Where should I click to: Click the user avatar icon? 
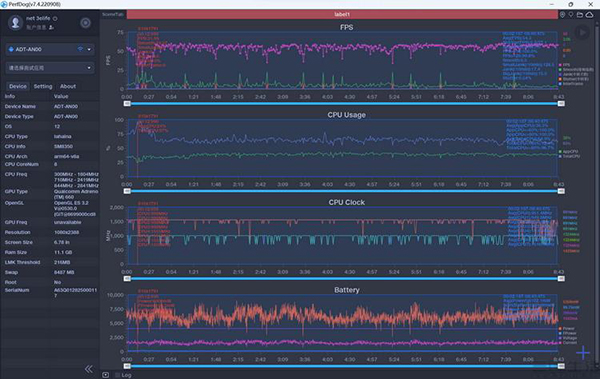coord(15,23)
